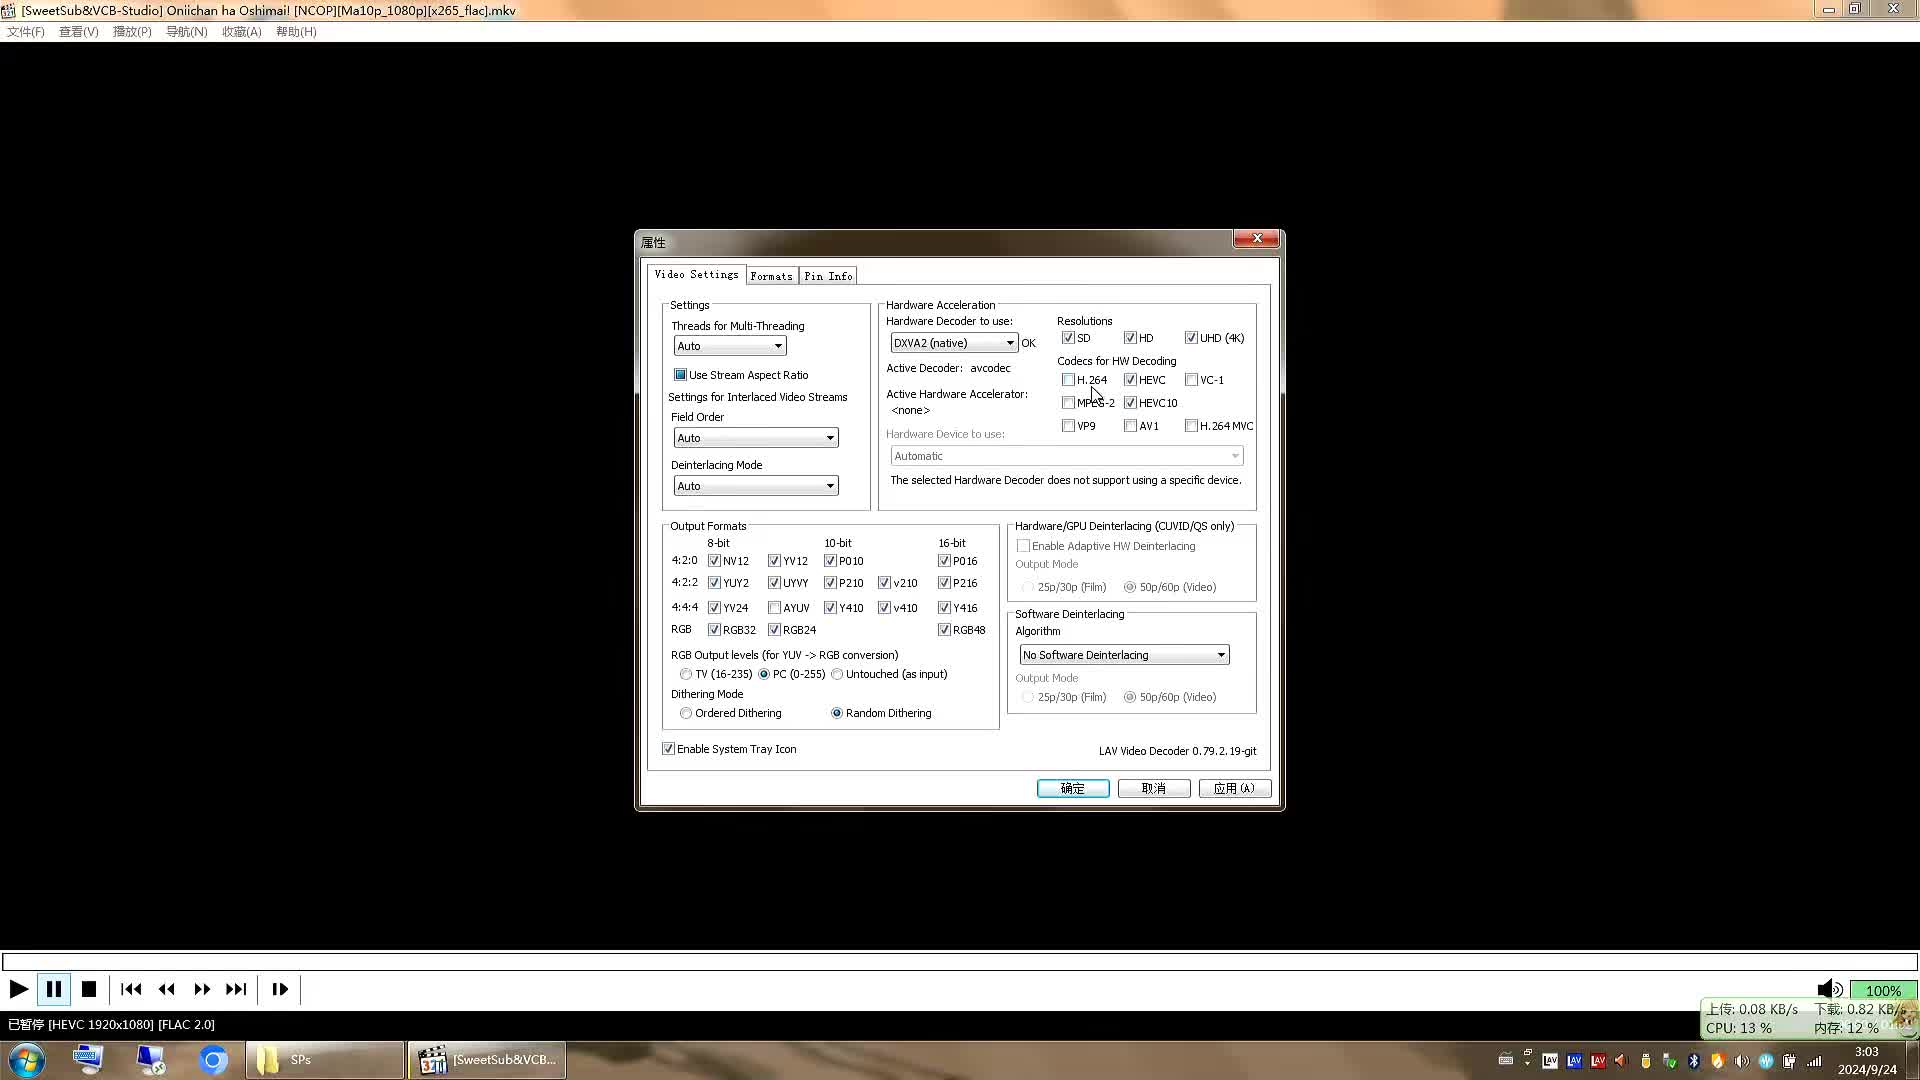Click the 应用 apply button

[1234, 788]
